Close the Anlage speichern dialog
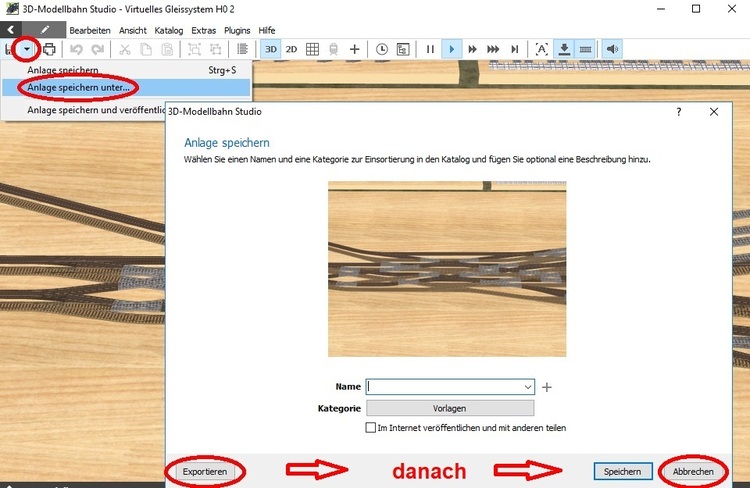The height and width of the screenshot is (488, 750). point(714,111)
